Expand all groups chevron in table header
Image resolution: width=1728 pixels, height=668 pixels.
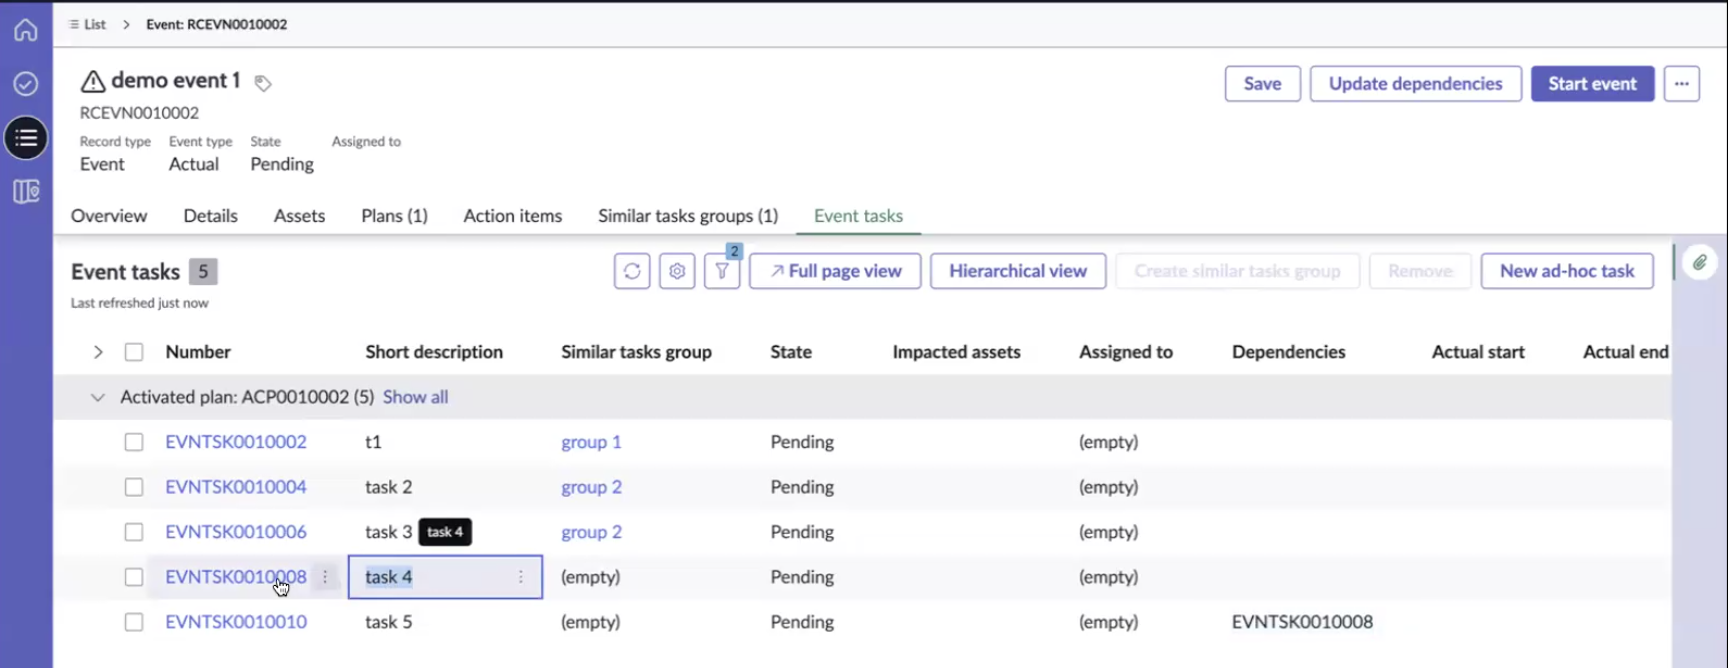tap(98, 352)
